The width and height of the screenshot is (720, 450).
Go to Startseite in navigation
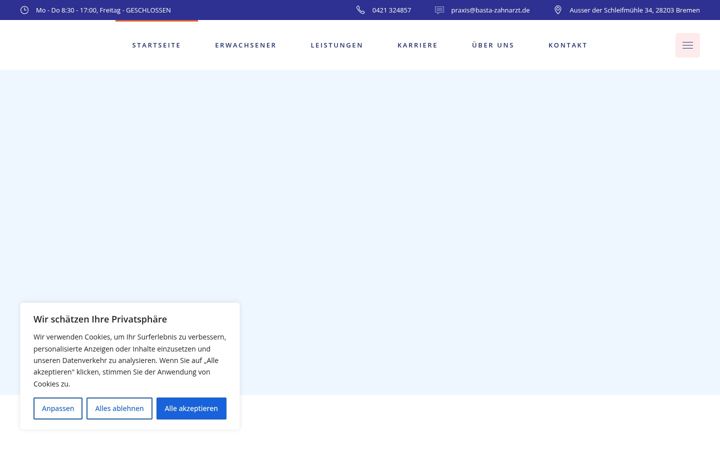point(157,45)
